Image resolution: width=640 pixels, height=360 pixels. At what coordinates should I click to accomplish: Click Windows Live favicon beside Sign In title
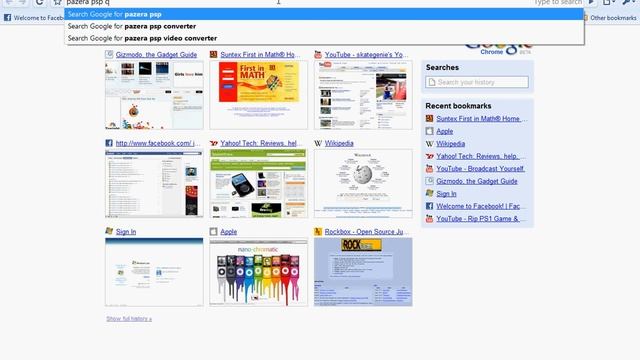tap(109, 231)
